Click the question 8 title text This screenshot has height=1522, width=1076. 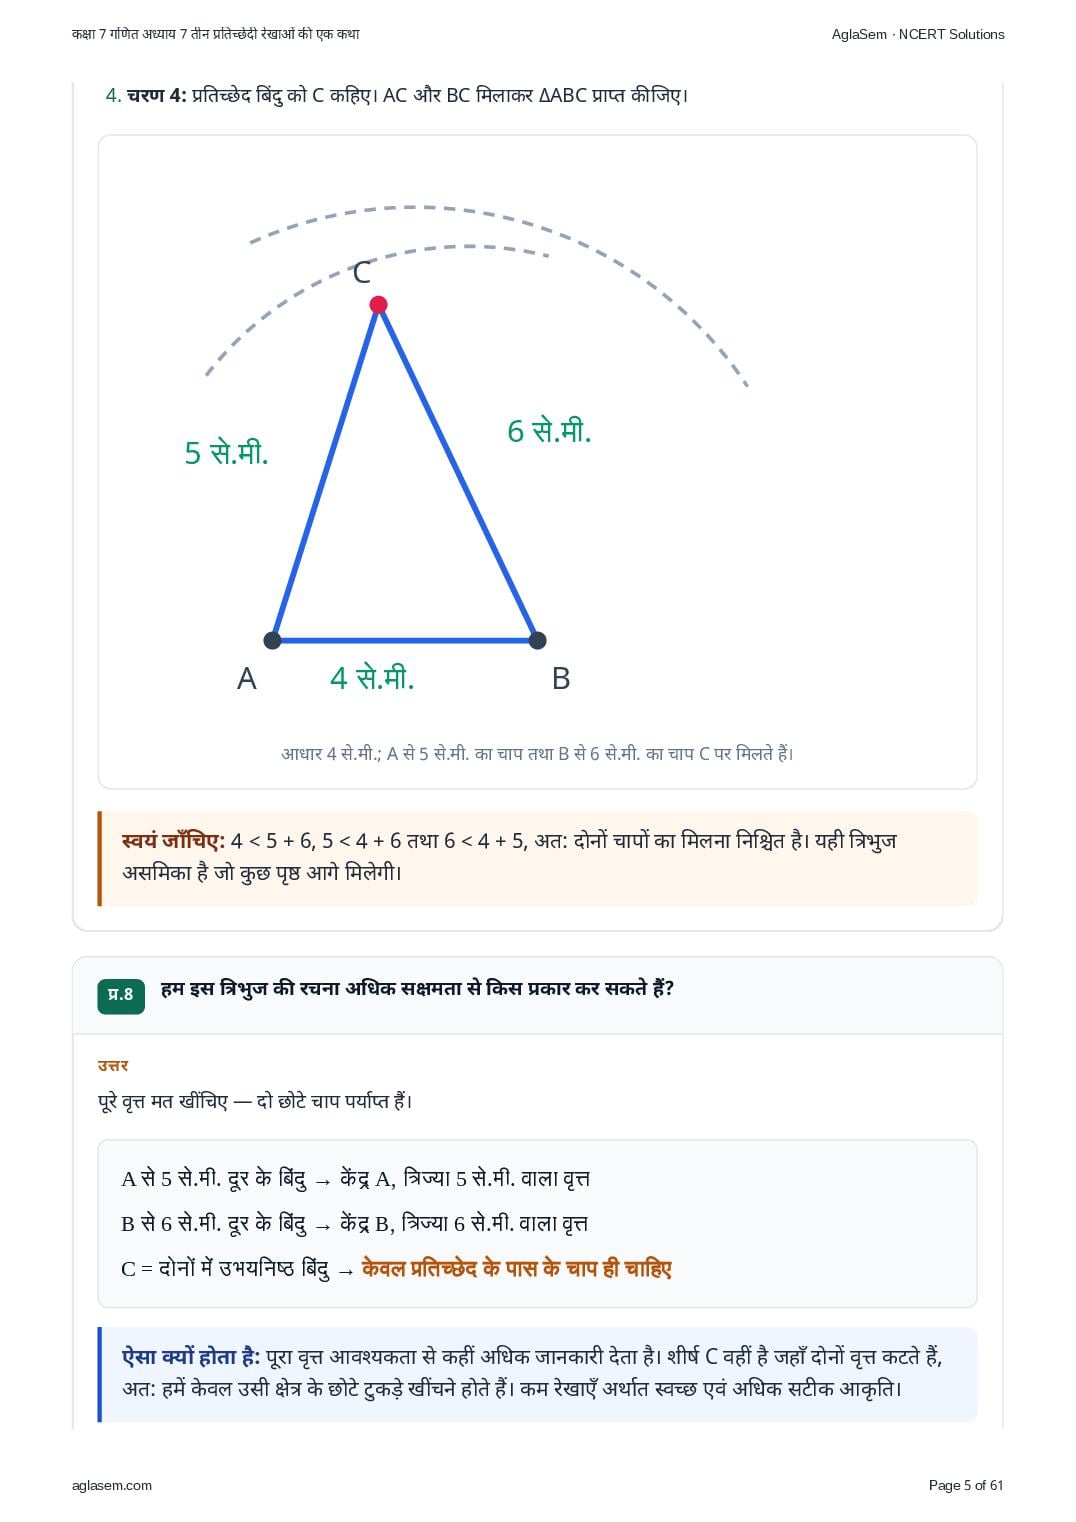tap(417, 989)
